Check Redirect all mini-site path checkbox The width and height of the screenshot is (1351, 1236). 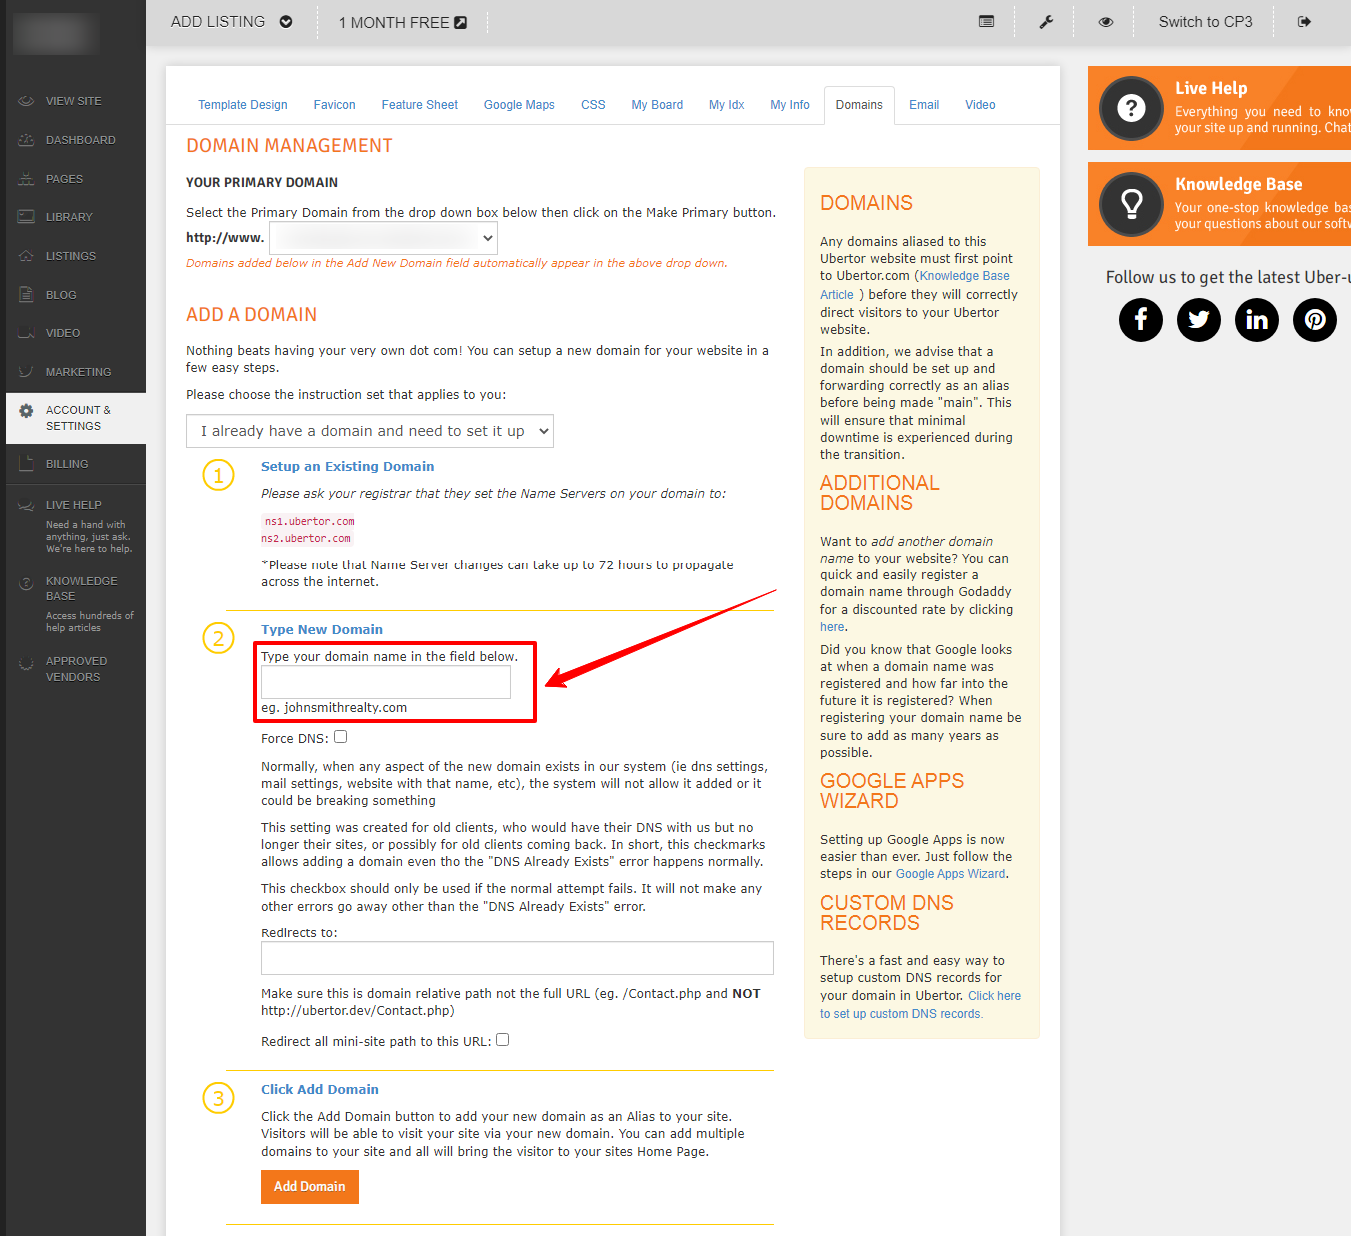tap(503, 1040)
